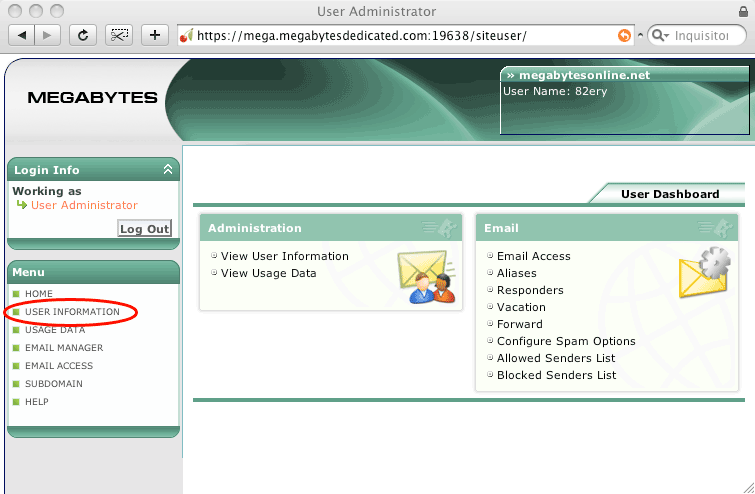Click the Vacation link

point(521,307)
